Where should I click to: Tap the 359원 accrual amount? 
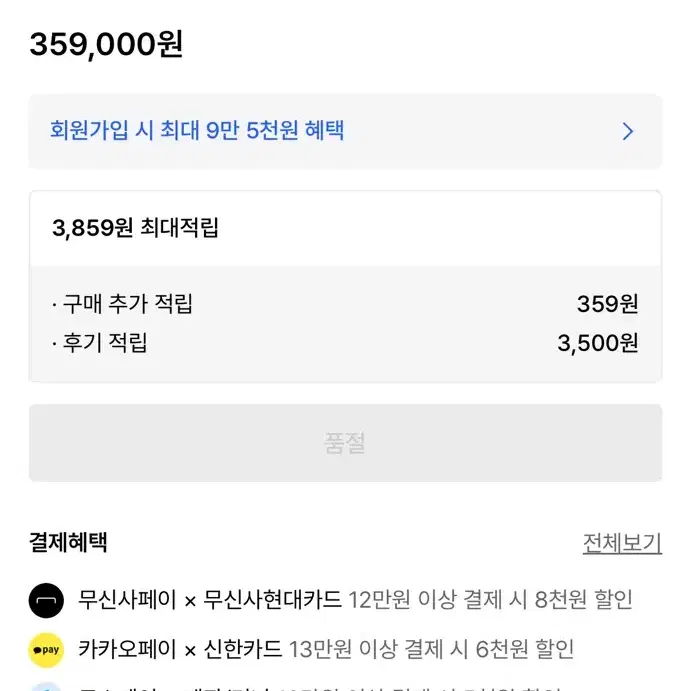608,304
